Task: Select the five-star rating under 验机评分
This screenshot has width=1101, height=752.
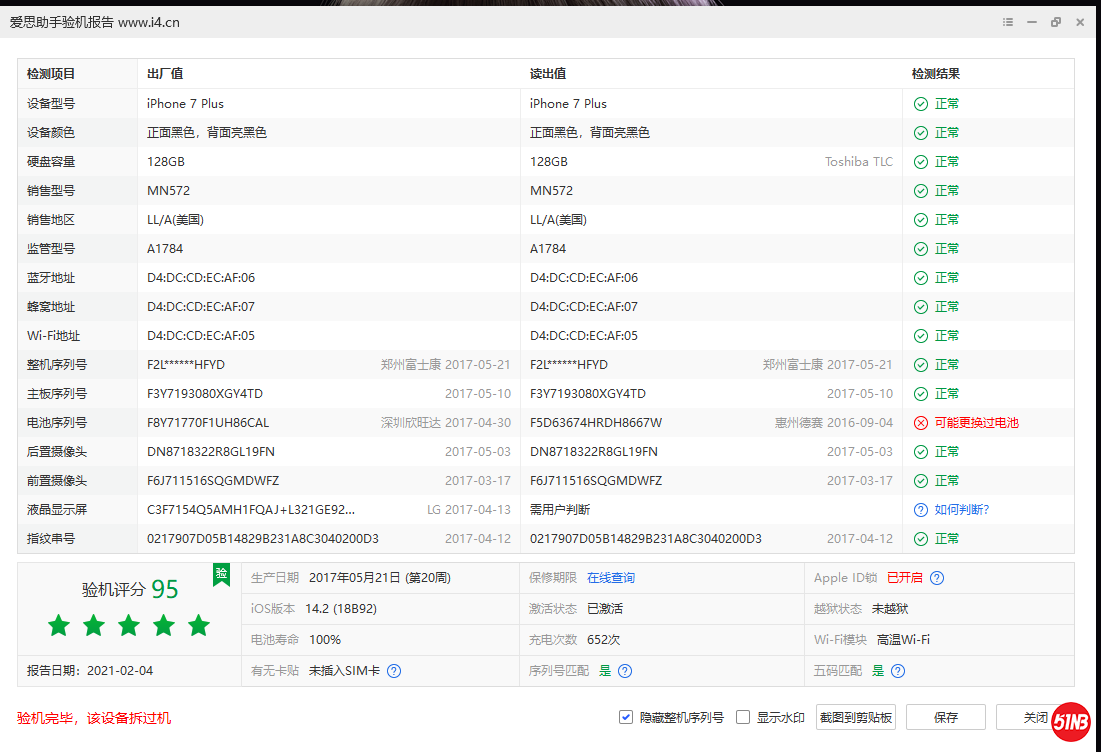Action: tap(129, 626)
